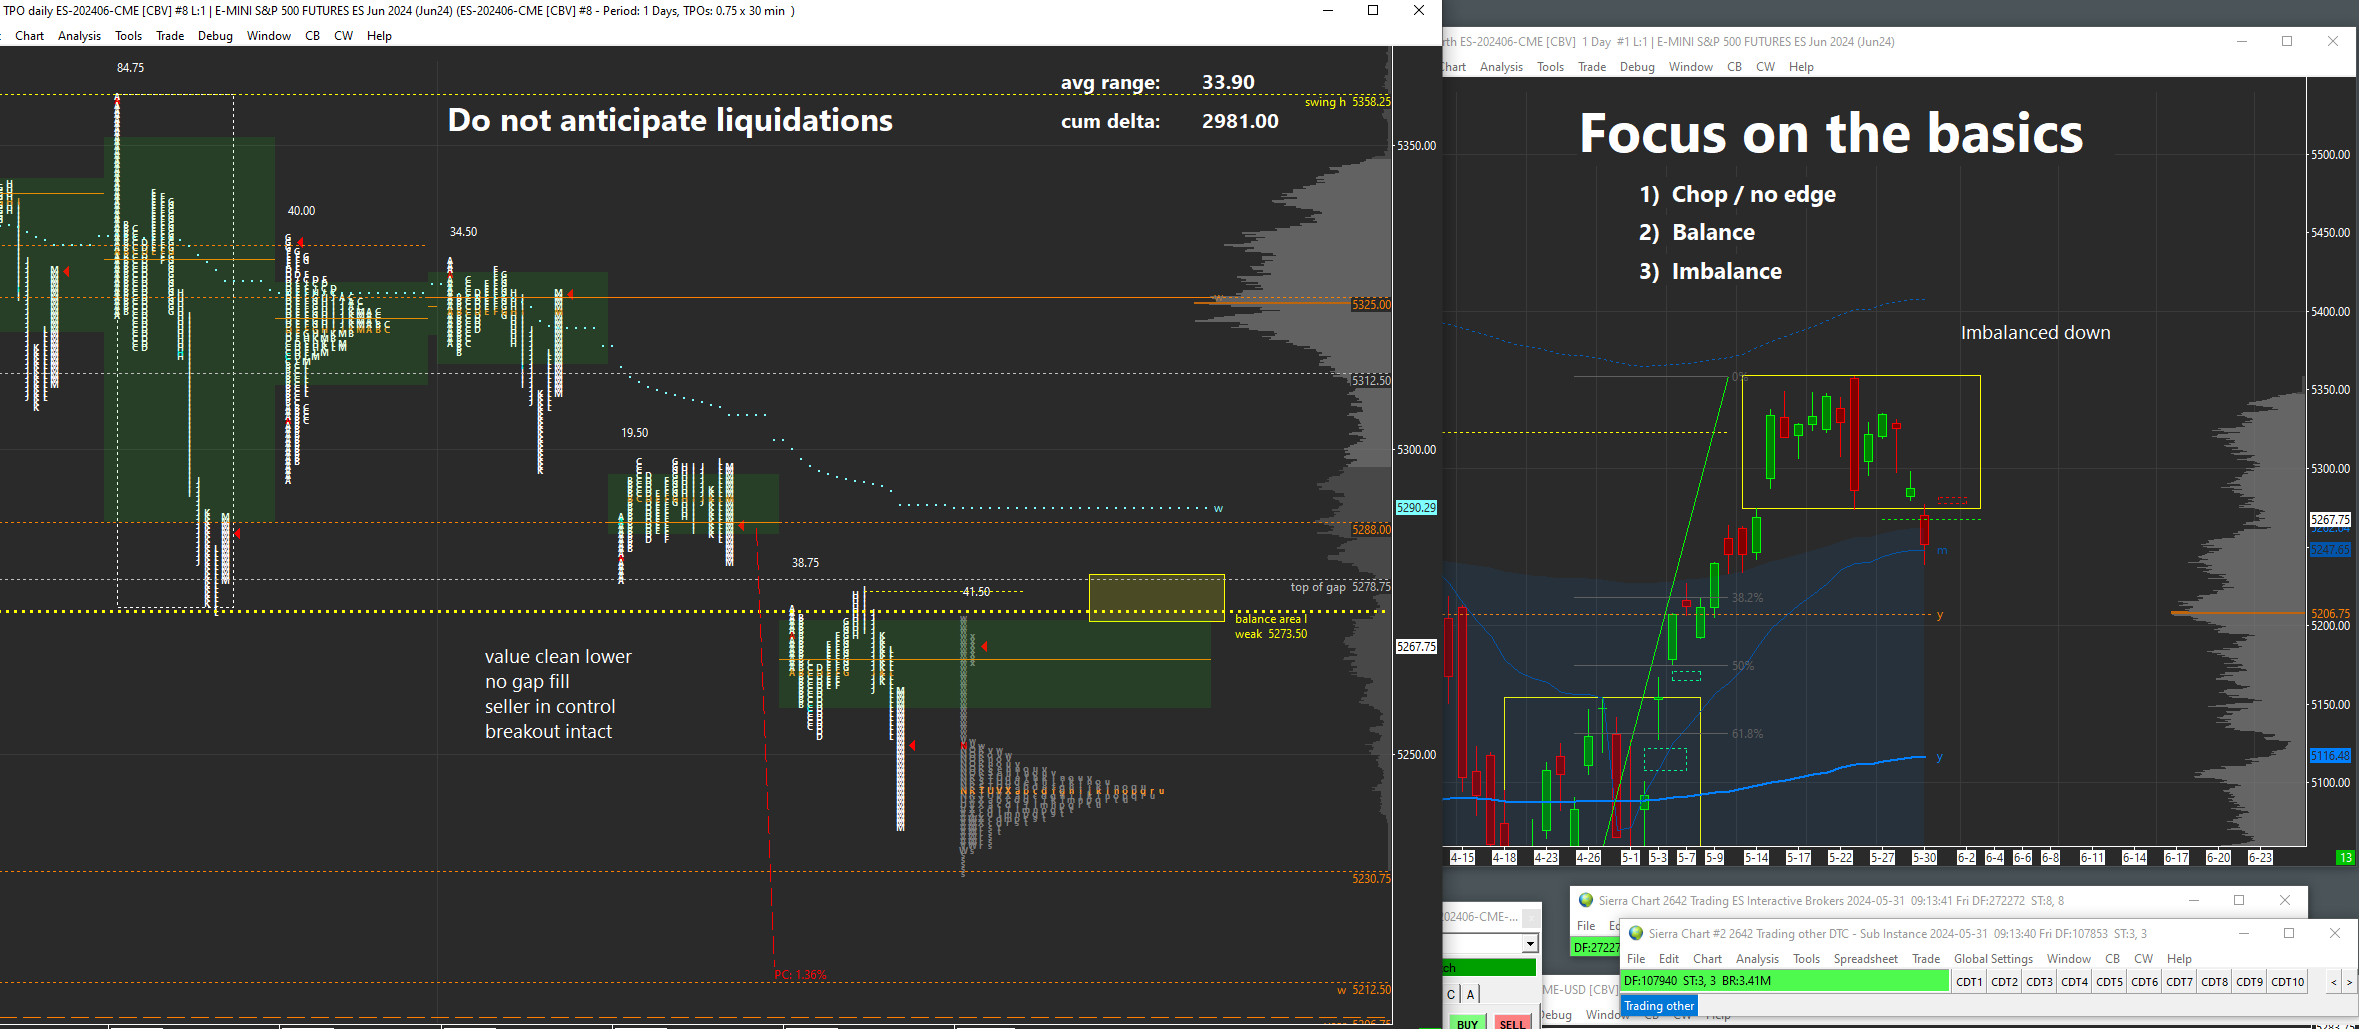The height and width of the screenshot is (1029, 2359).
Task: Open the CB menu in the Sub Instance window
Action: pos(2112,959)
